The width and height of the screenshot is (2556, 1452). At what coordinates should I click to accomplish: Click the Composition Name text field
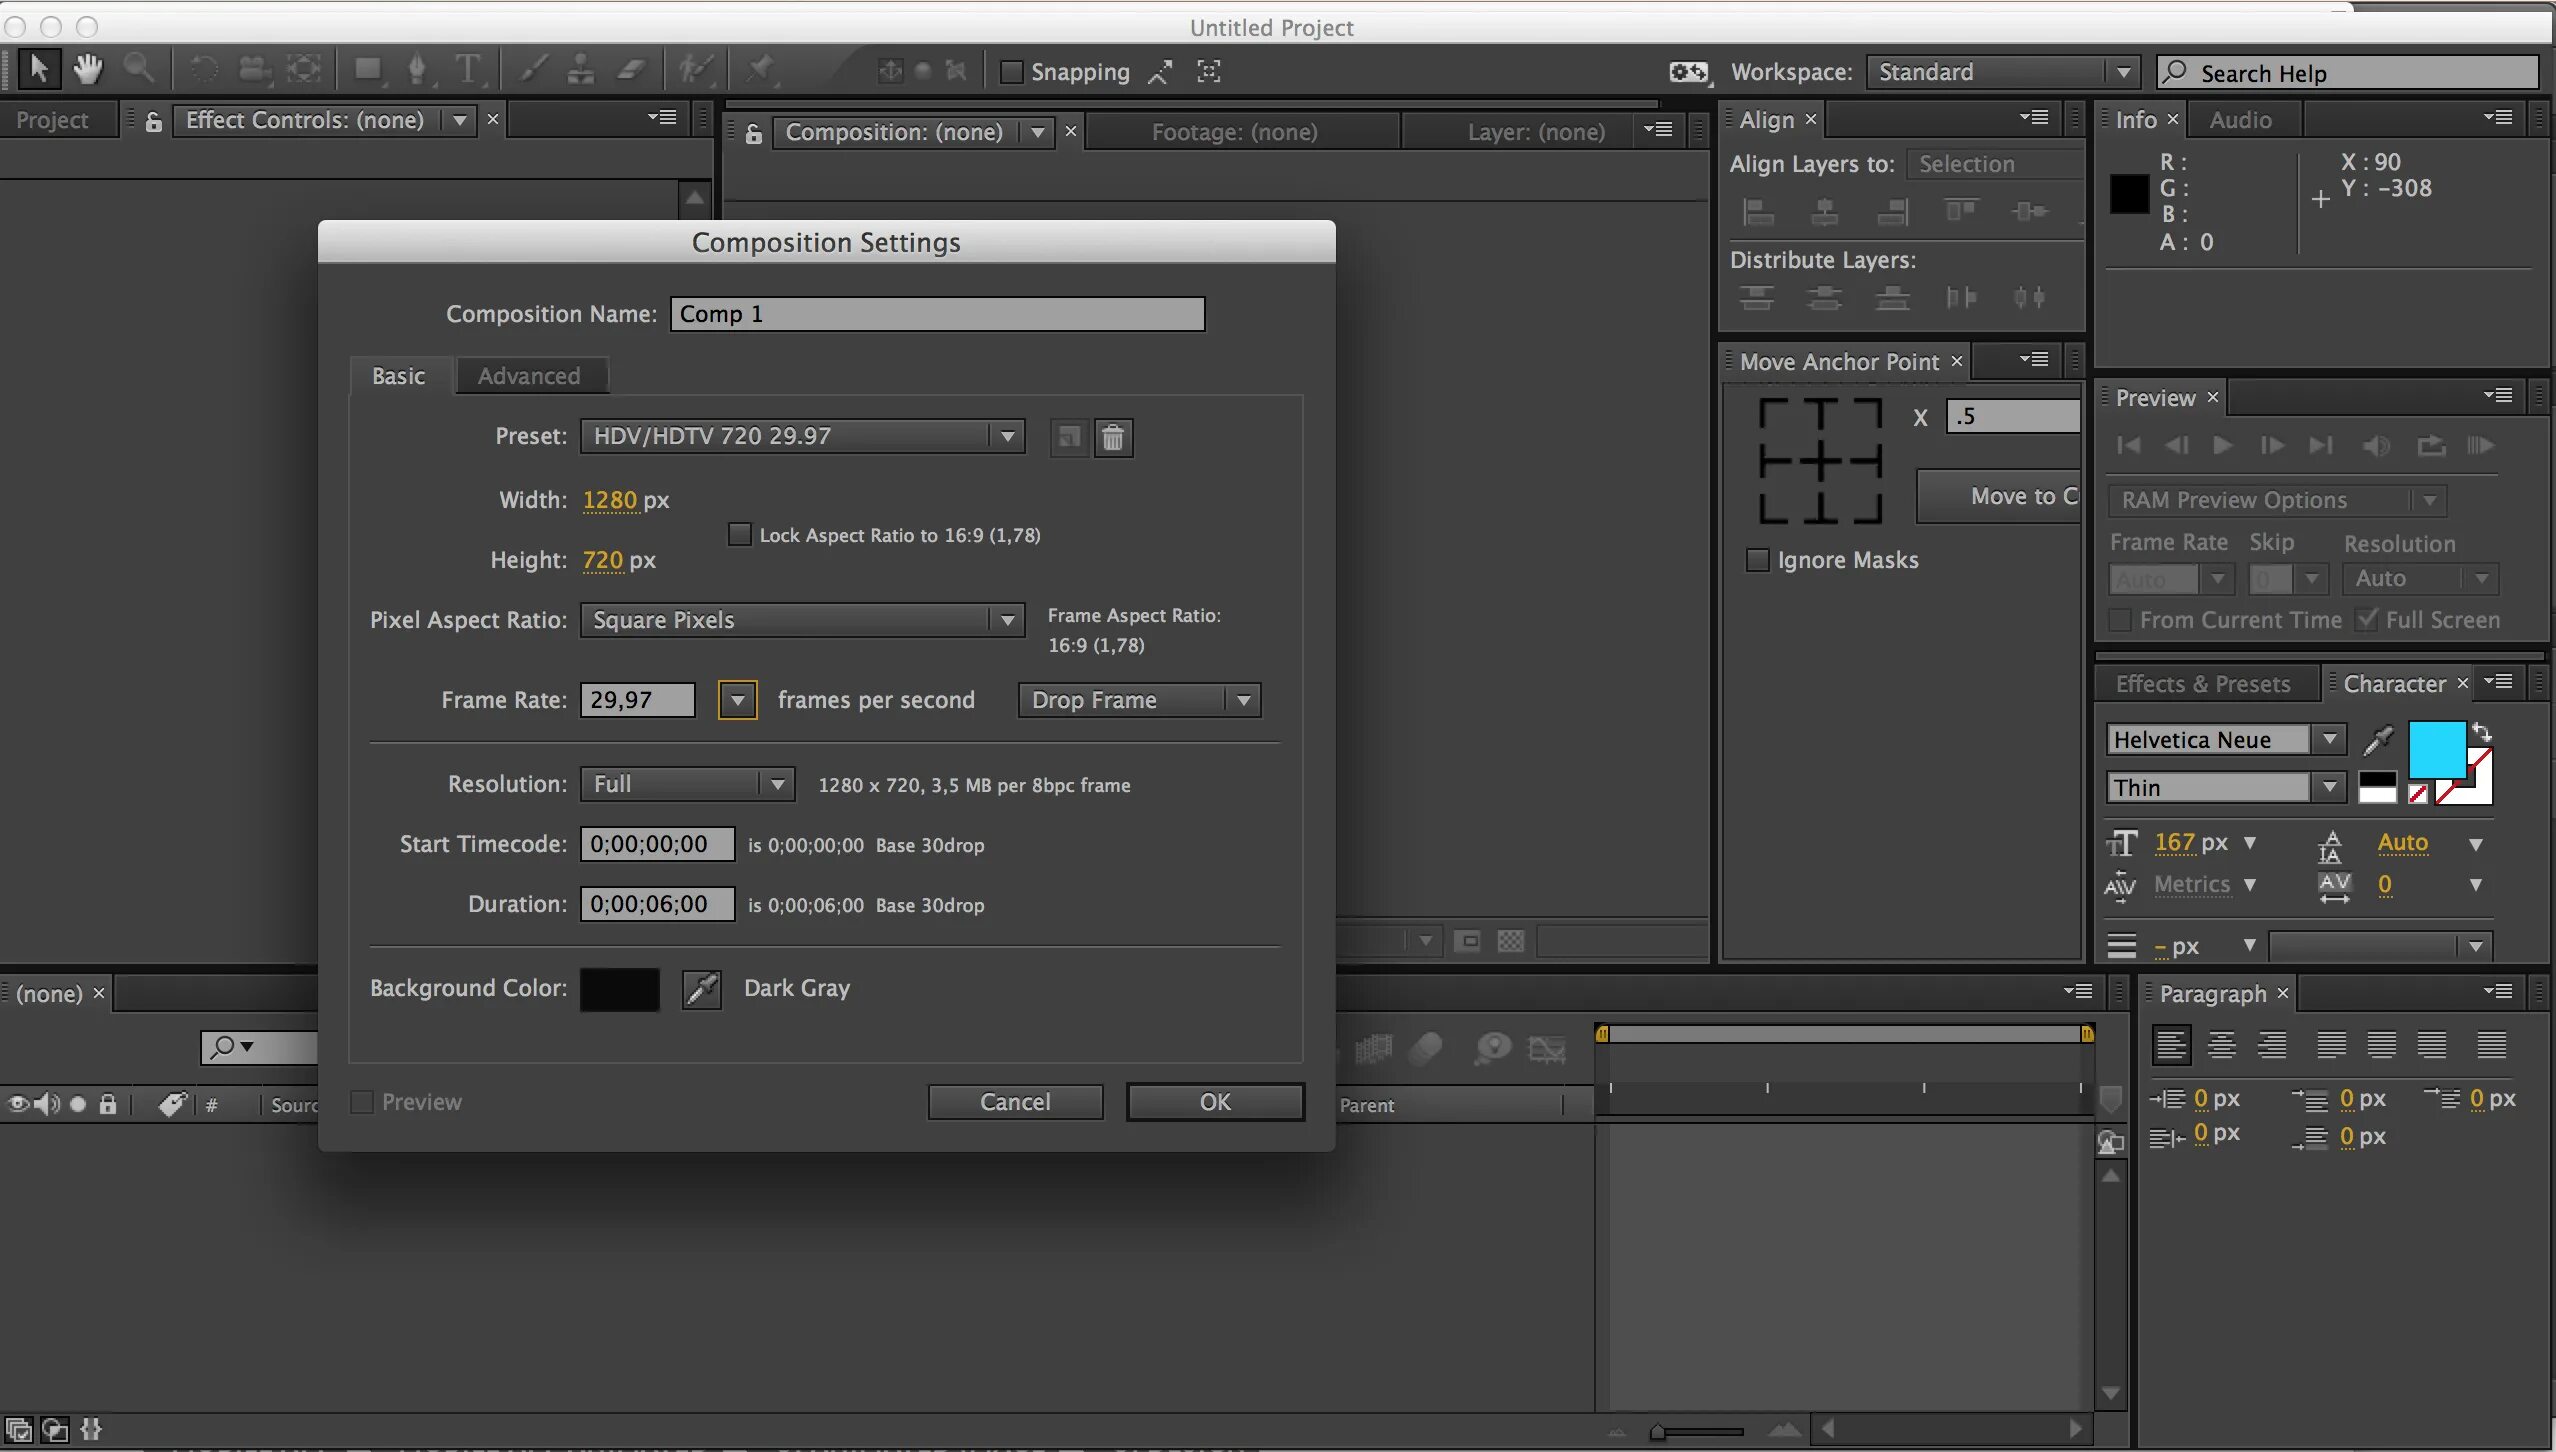(x=937, y=314)
